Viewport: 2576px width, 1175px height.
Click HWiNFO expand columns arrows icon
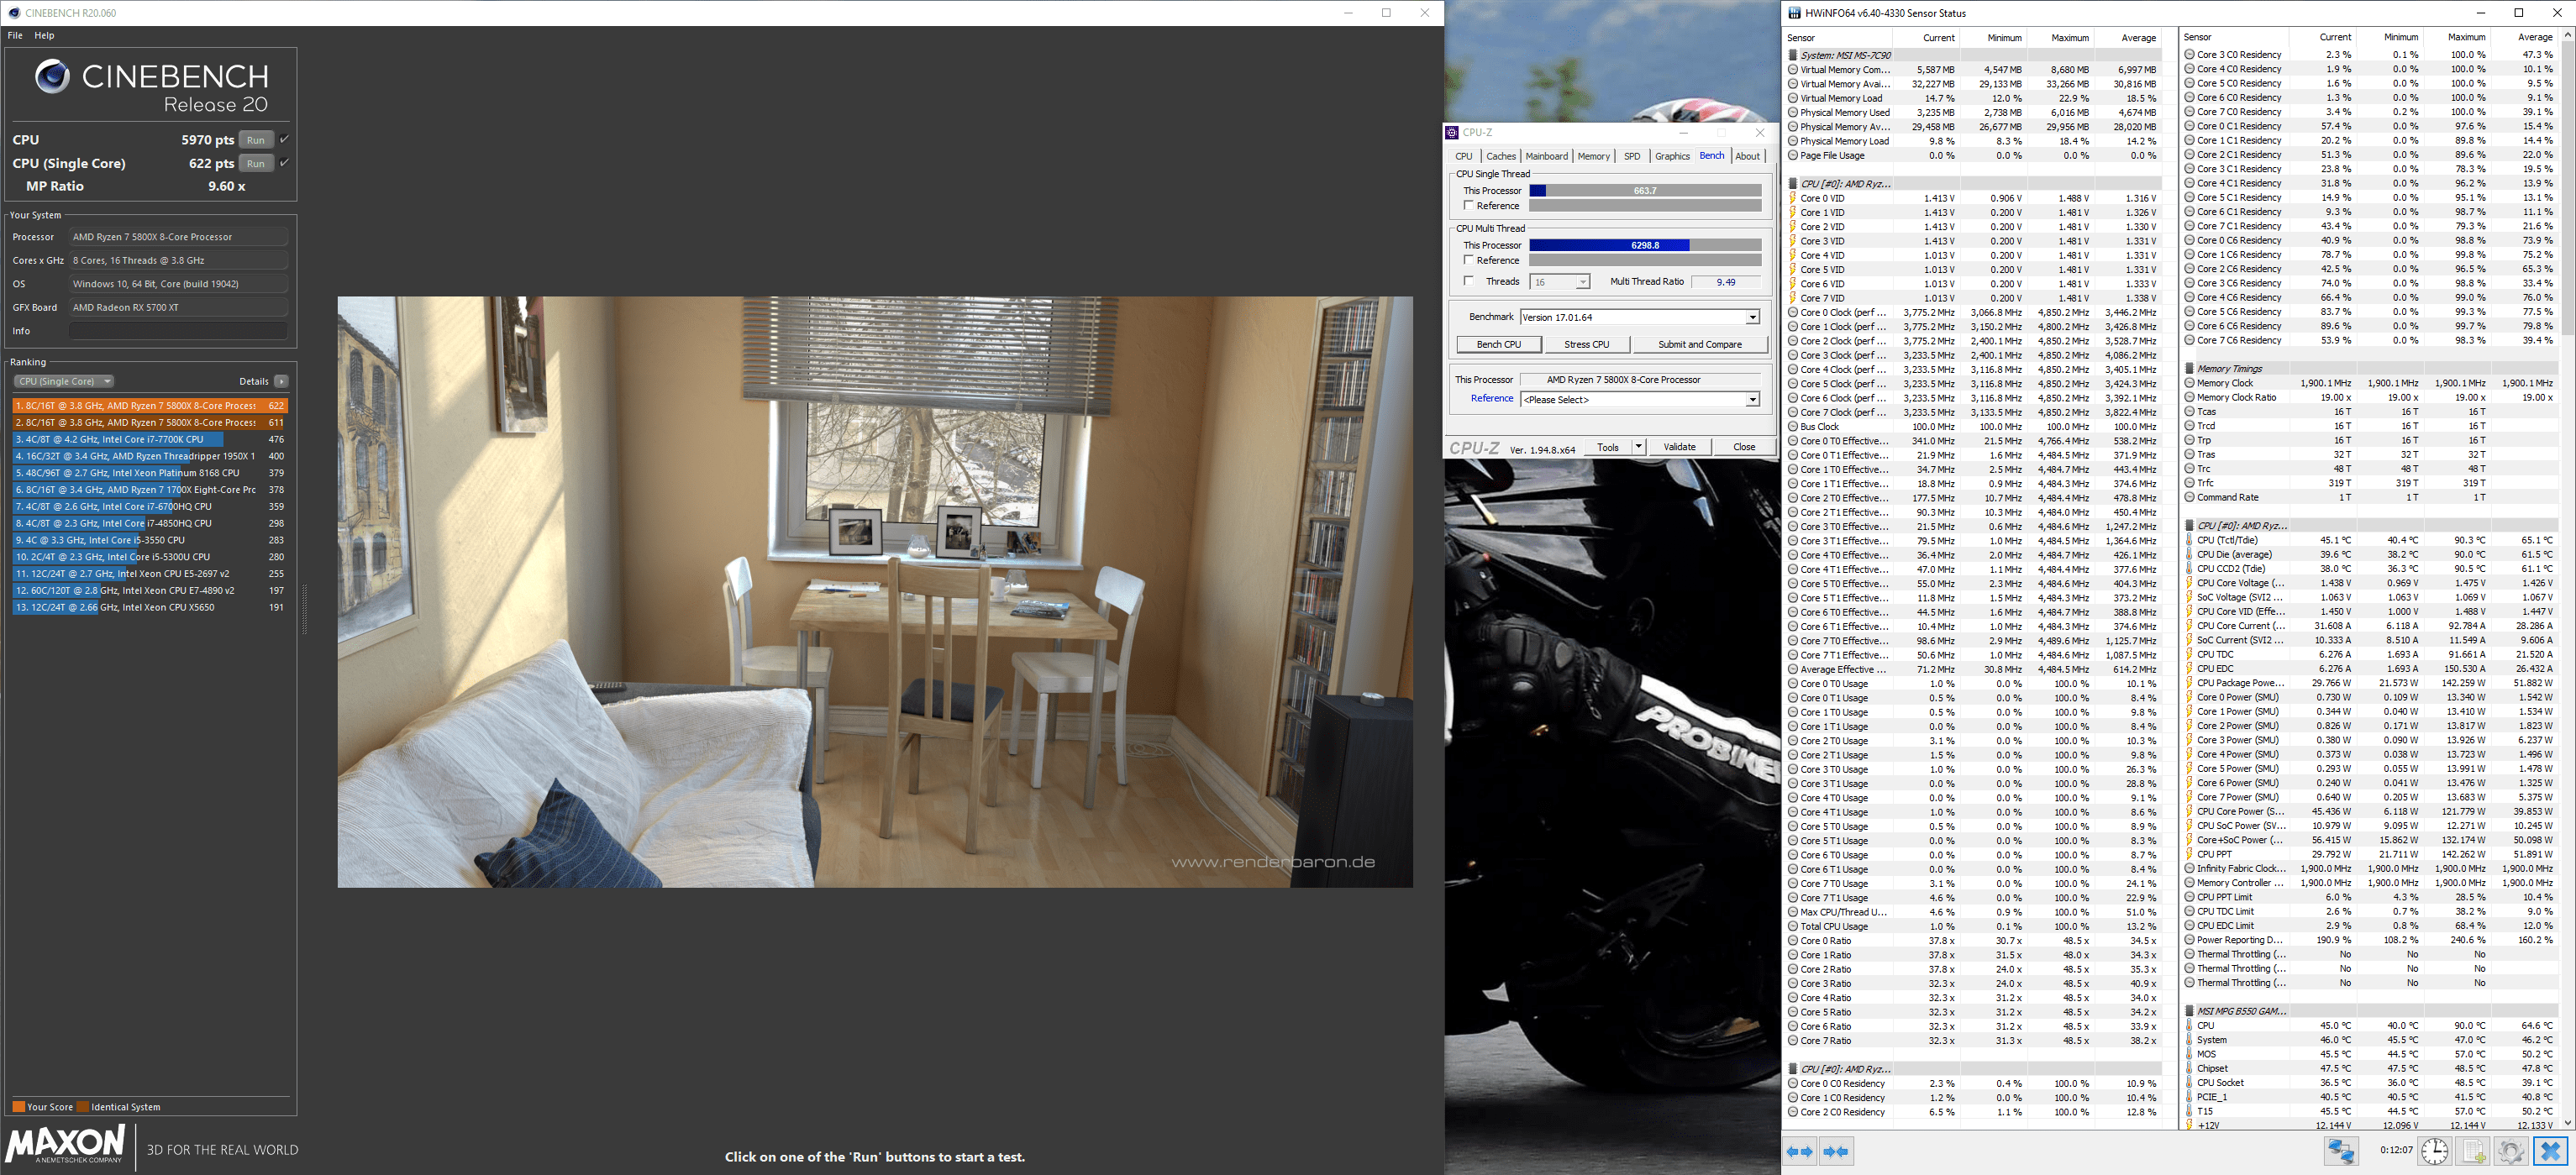coord(1800,1151)
